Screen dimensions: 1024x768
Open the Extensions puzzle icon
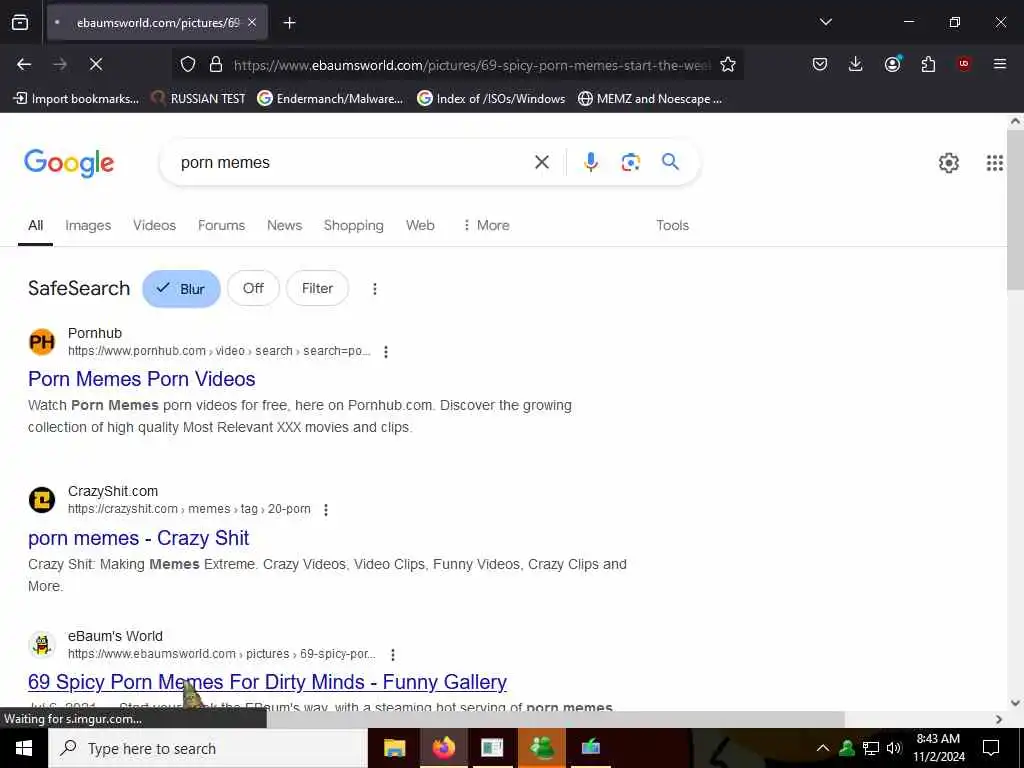click(x=928, y=64)
